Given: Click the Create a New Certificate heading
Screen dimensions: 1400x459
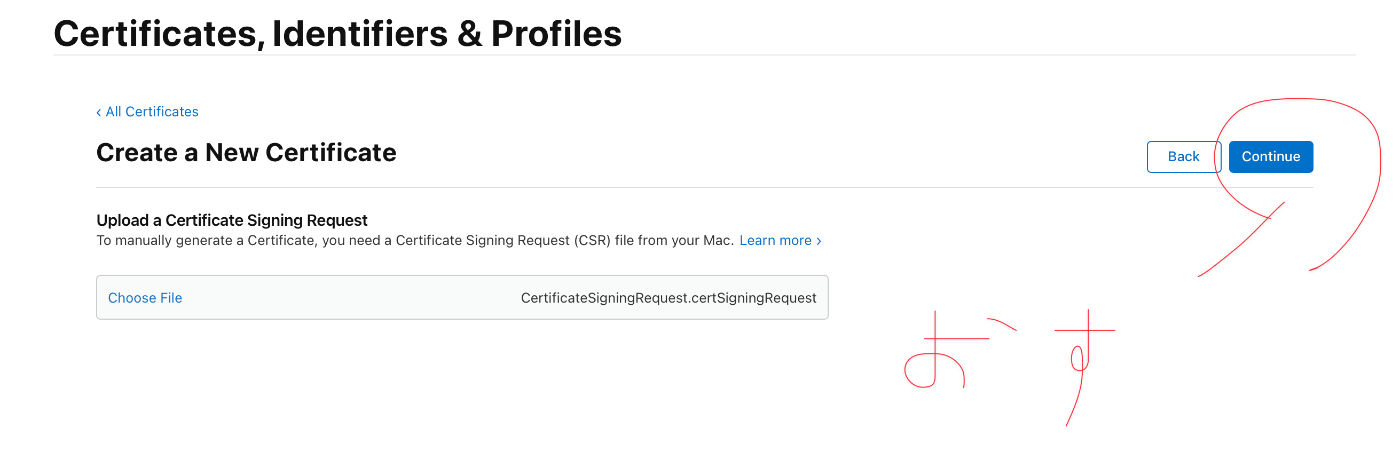Looking at the screenshot, I should click(x=246, y=153).
